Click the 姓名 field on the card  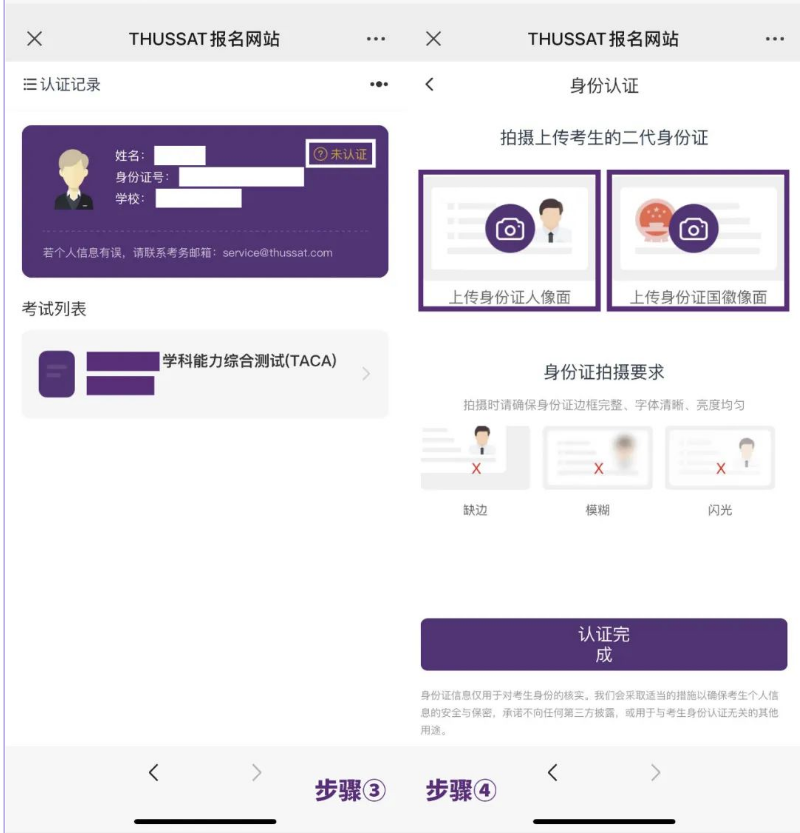tap(180, 156)
